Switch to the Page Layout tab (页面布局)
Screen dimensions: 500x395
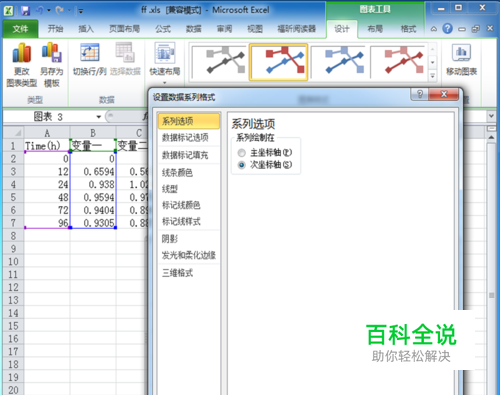124,29
